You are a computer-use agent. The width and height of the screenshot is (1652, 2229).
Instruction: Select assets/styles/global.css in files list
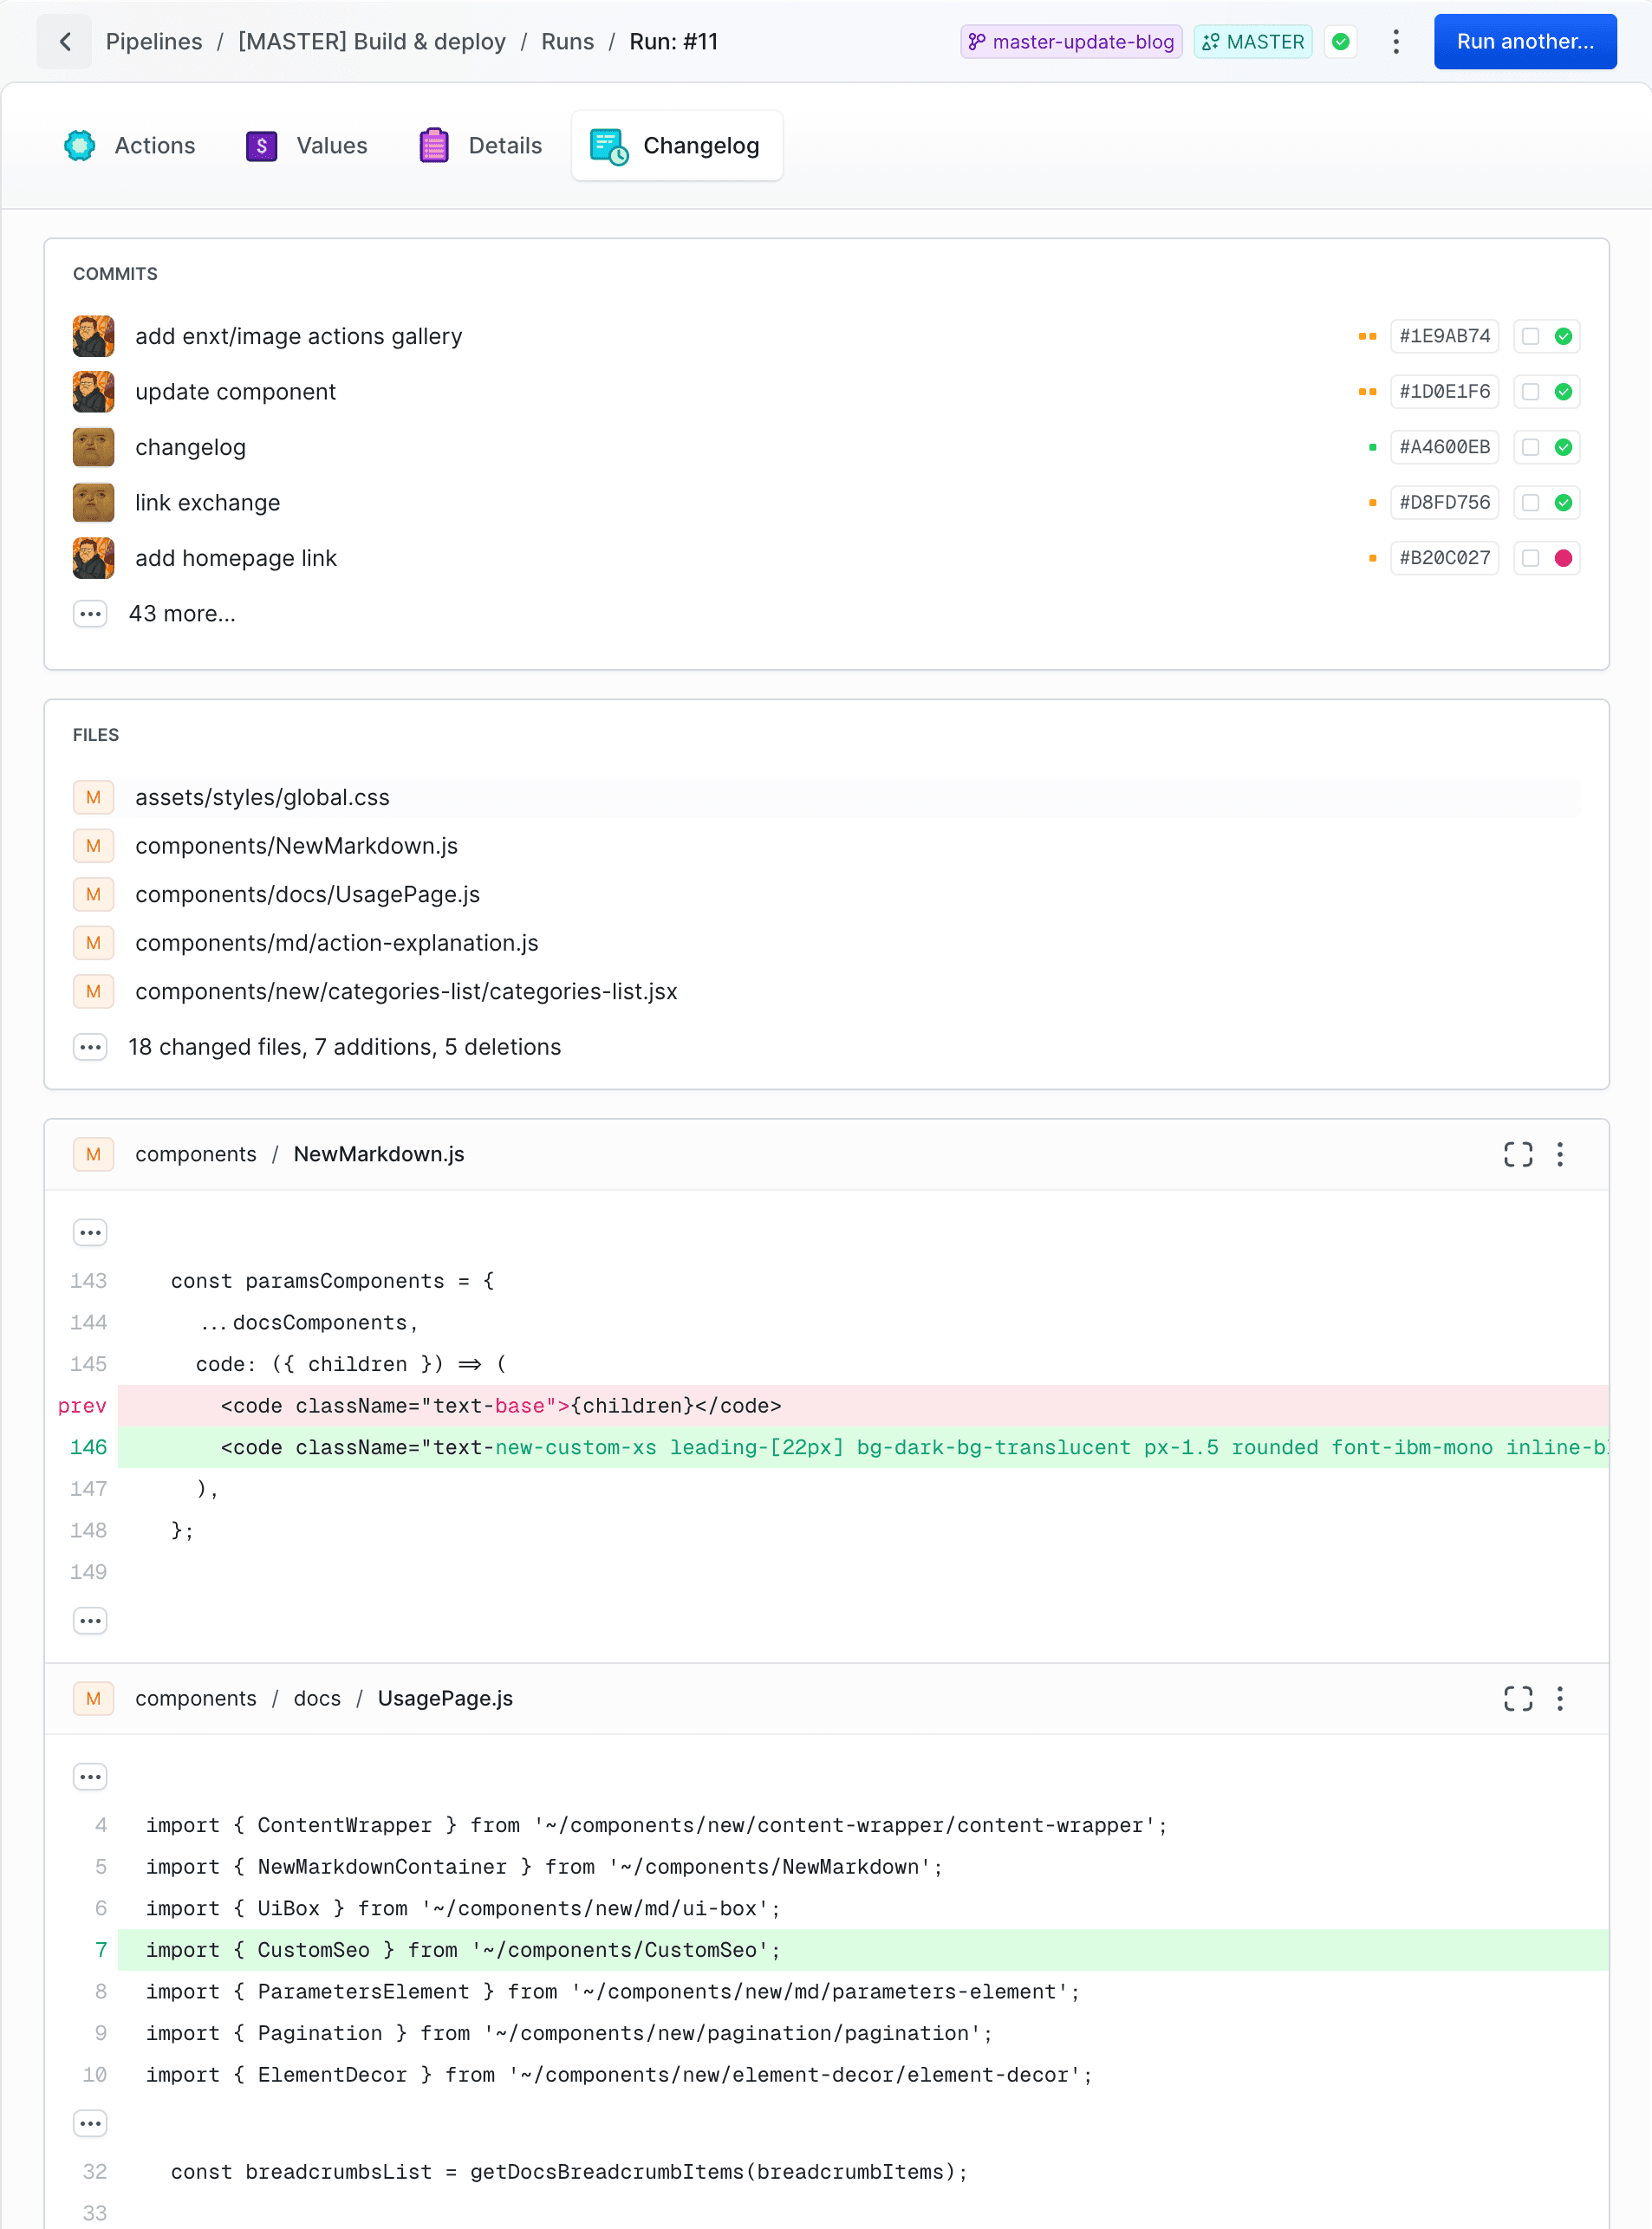tap(262, 797)
